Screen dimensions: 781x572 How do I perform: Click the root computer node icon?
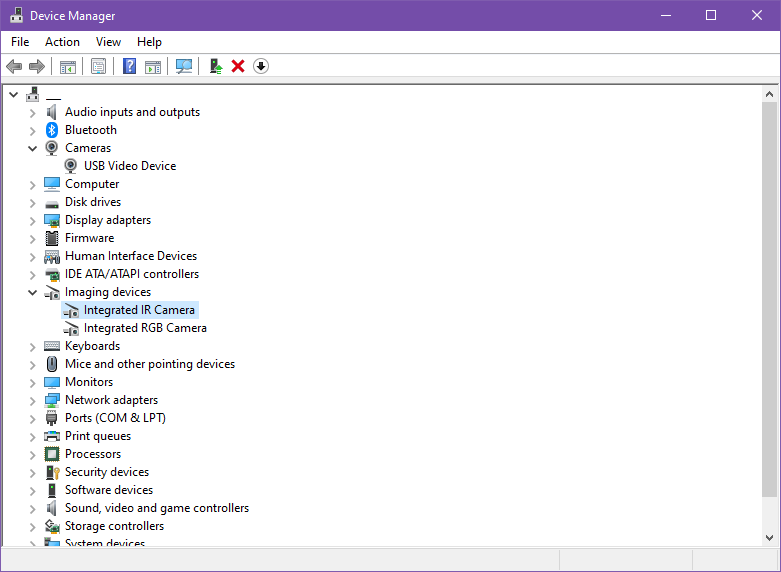point(33,94)
